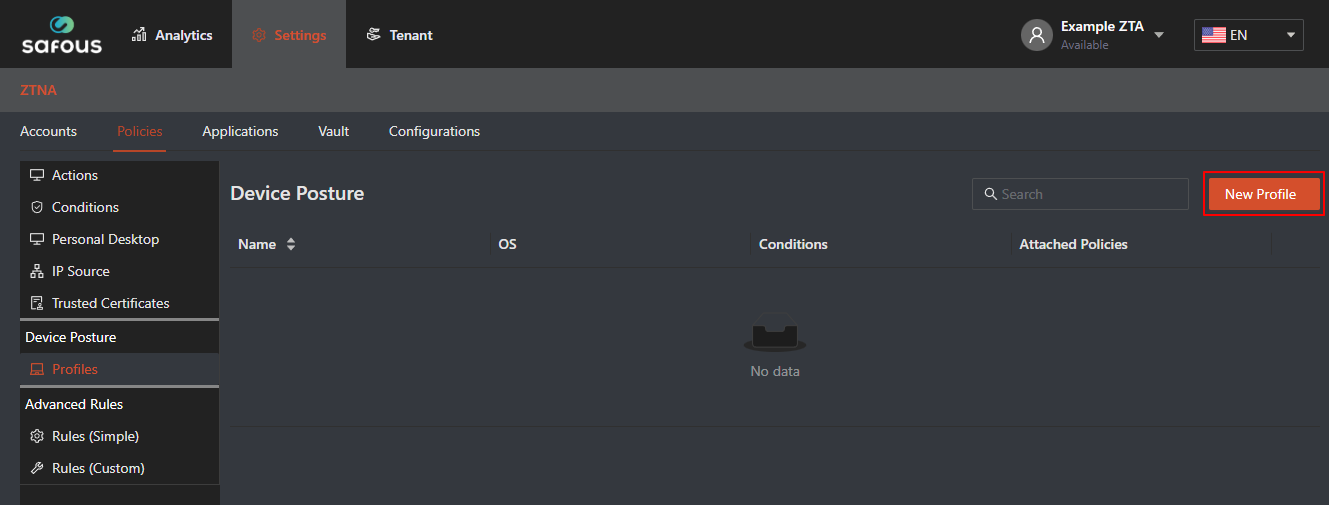This screenshot has height=505, width=1329.
Task: Sort the table by Name column
Action: pyautogui.click(x=291, y=244)
